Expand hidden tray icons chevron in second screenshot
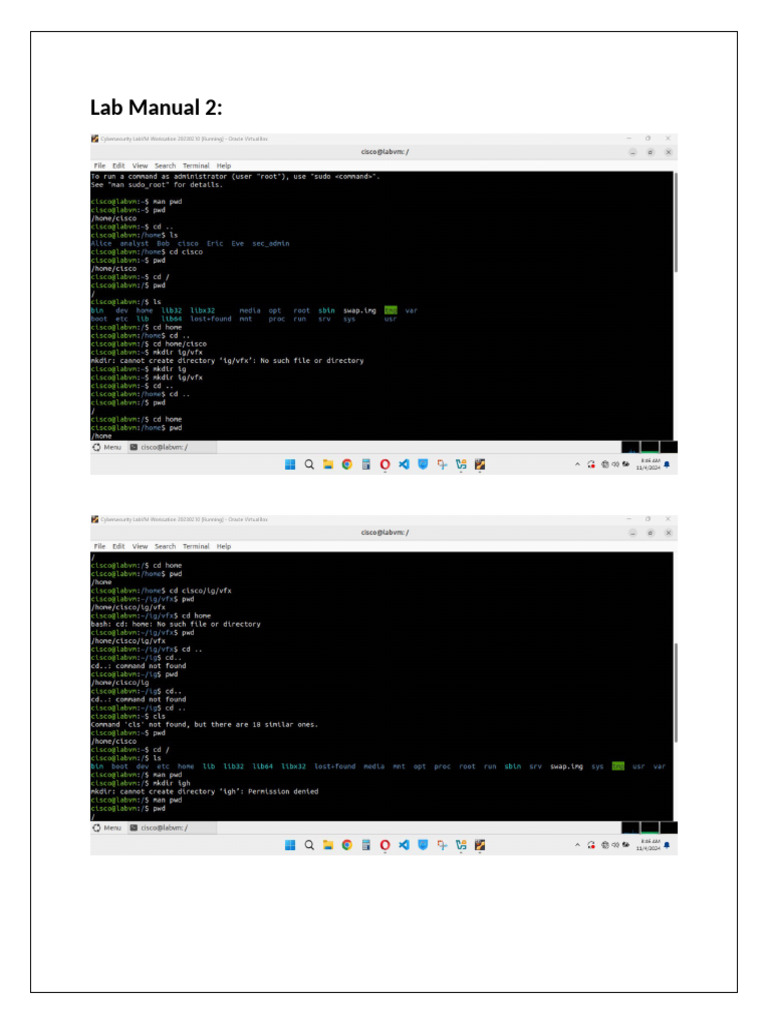This screenshot has height=1024, width=768. tap(577, 845)
